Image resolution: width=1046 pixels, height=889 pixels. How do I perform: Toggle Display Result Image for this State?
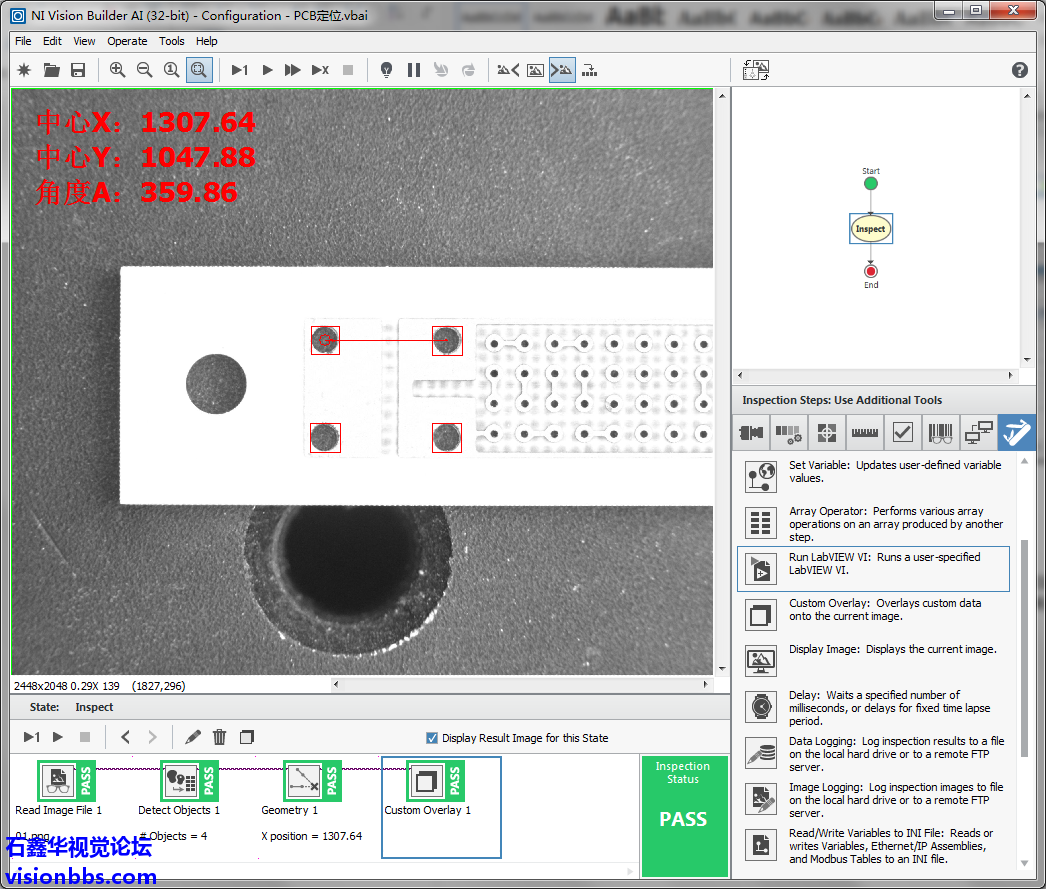pos(432,738)
